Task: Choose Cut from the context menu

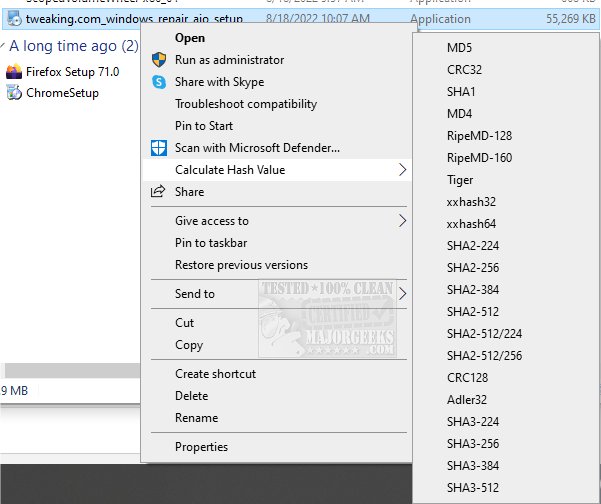Action: pyautogui.click(x=276, y=323)
